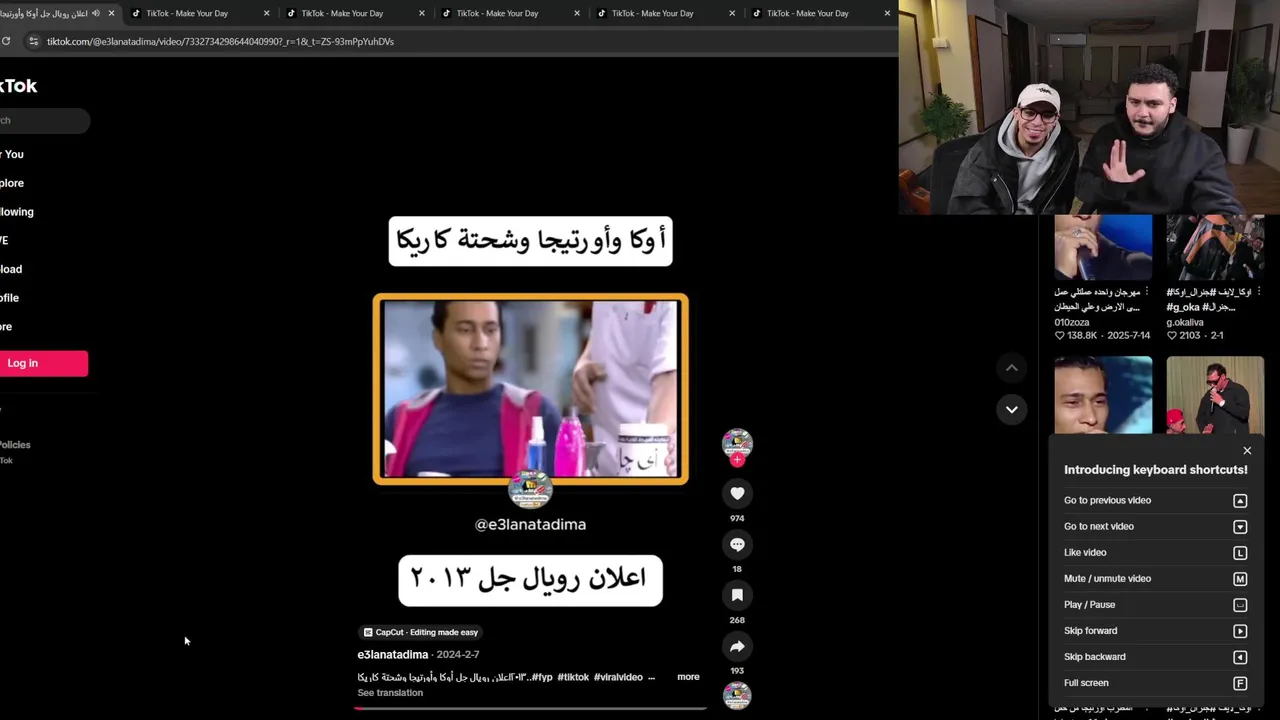The image size is (1280, 720).
Task: Click right-arrow key icon for skip forward
Action: [1240, 631]
